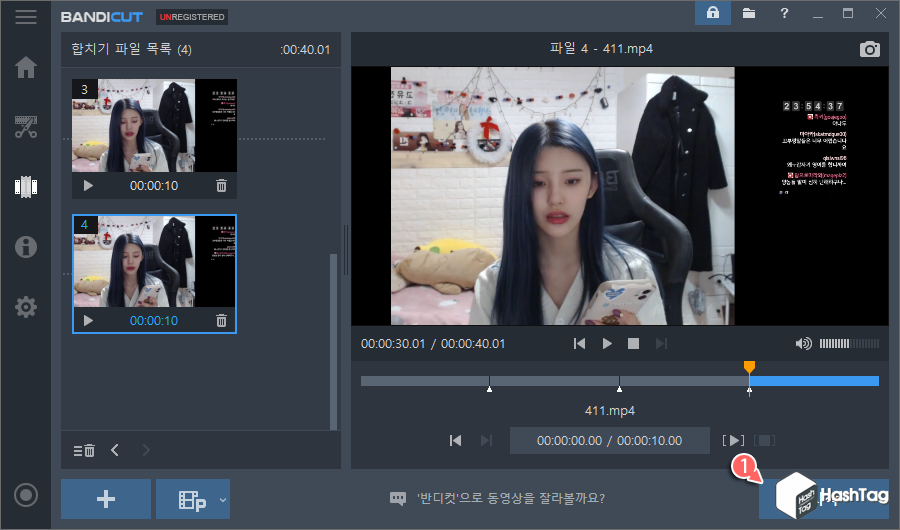The width and height of the screenshot is (900, 530).
Task: Mute audio with speaker icon
Action: pos(803,343)
